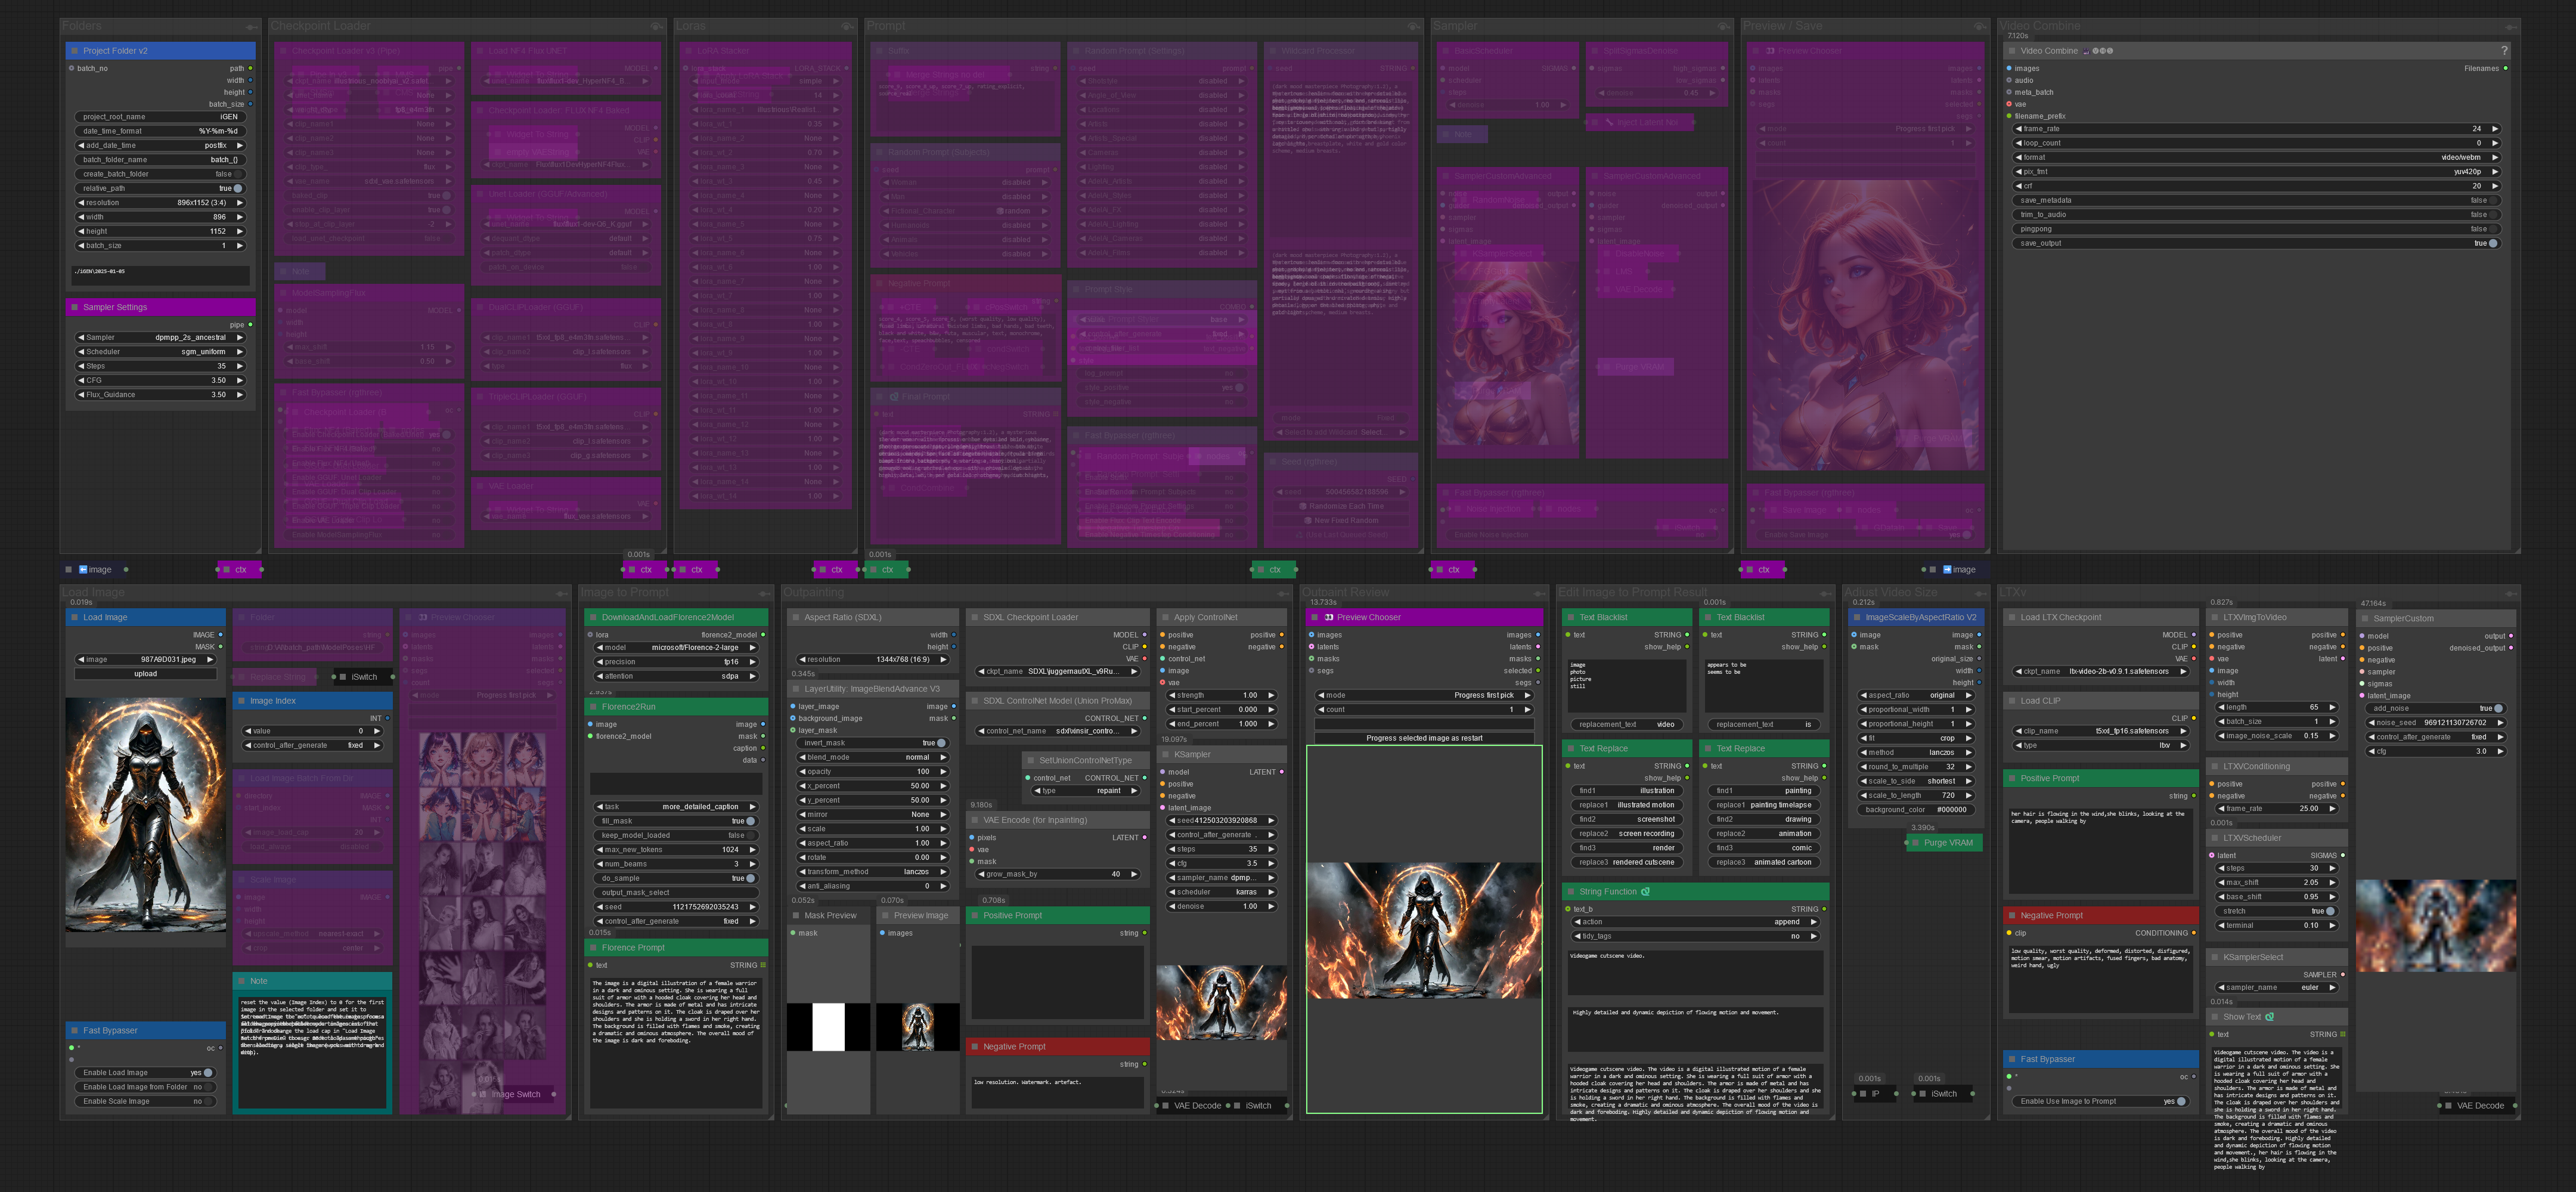Click the LTXv group pin icon
Image resolution: width=2576 pixels, height=1192 pixels.
tap(2510, 593)
